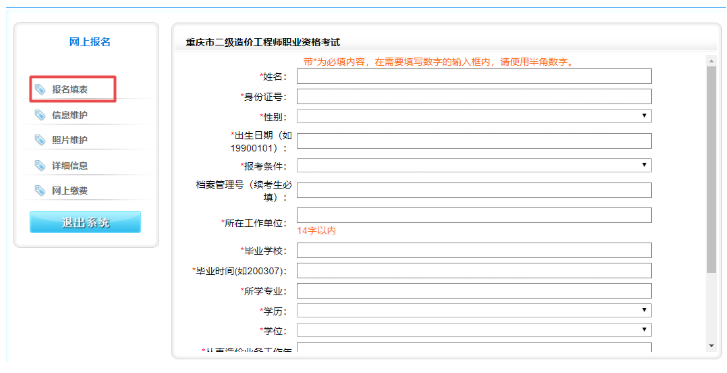Click the tag icon beside 信息维护
This screenshot has width=727, height=373.
40,115
